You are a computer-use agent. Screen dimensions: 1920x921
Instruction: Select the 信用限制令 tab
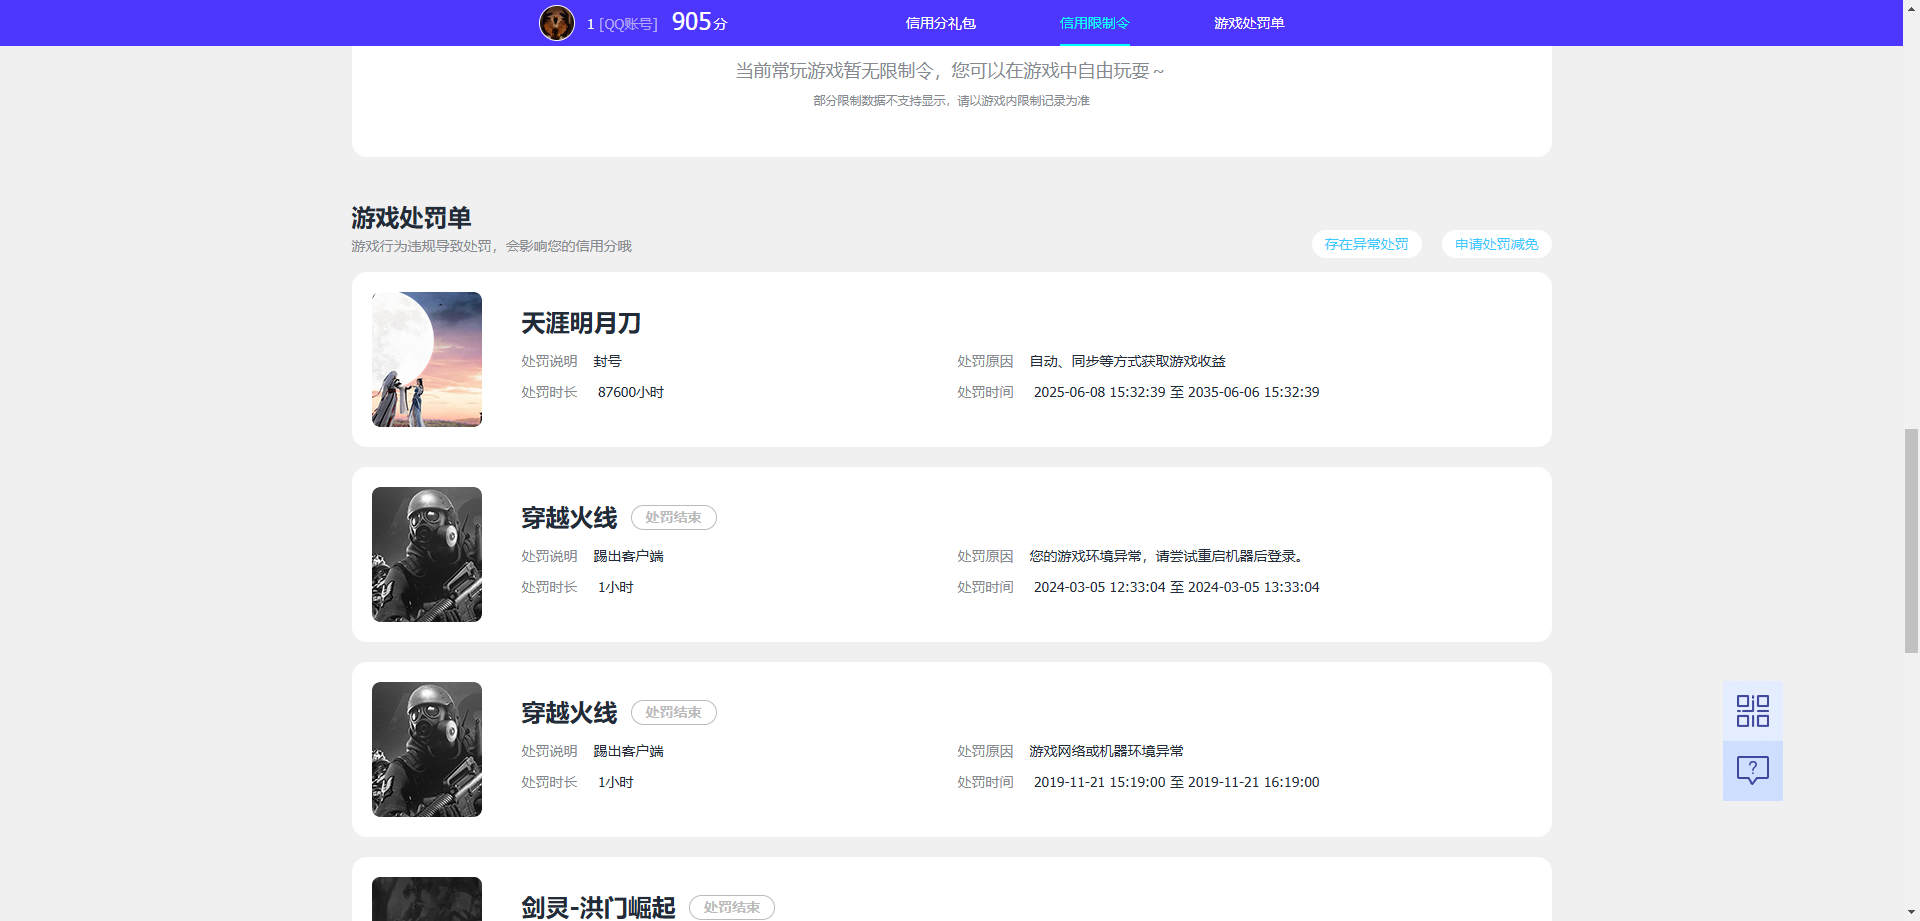tap(1094, 22)
